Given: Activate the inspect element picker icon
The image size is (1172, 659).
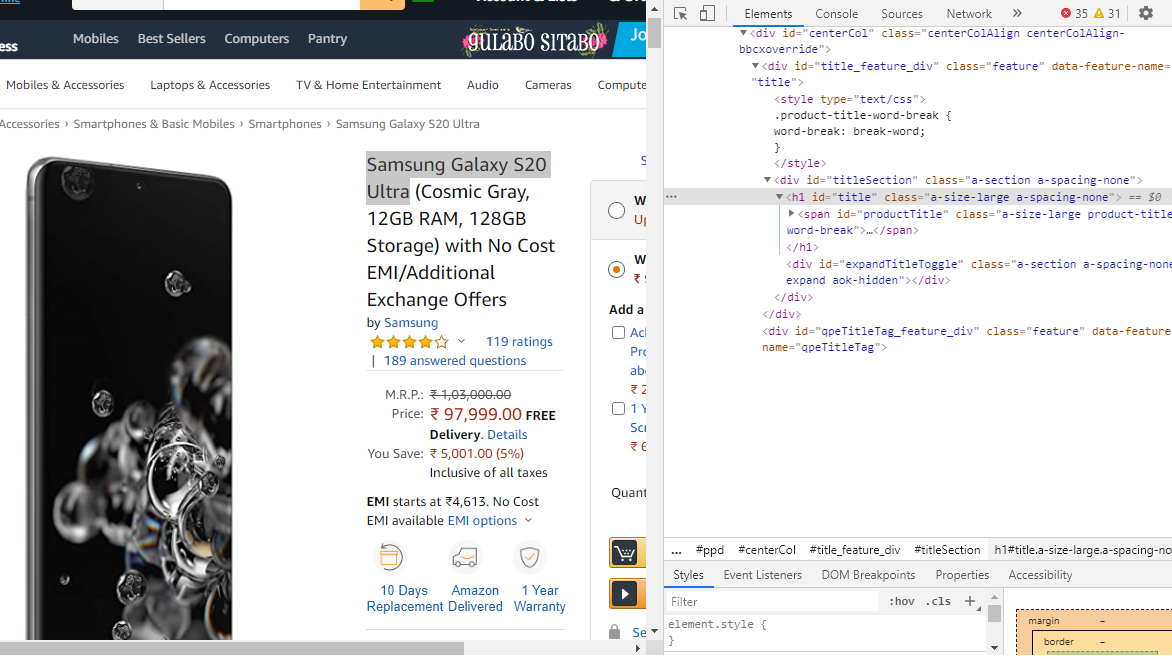Looking at the screenshot, I should point(680,13).
